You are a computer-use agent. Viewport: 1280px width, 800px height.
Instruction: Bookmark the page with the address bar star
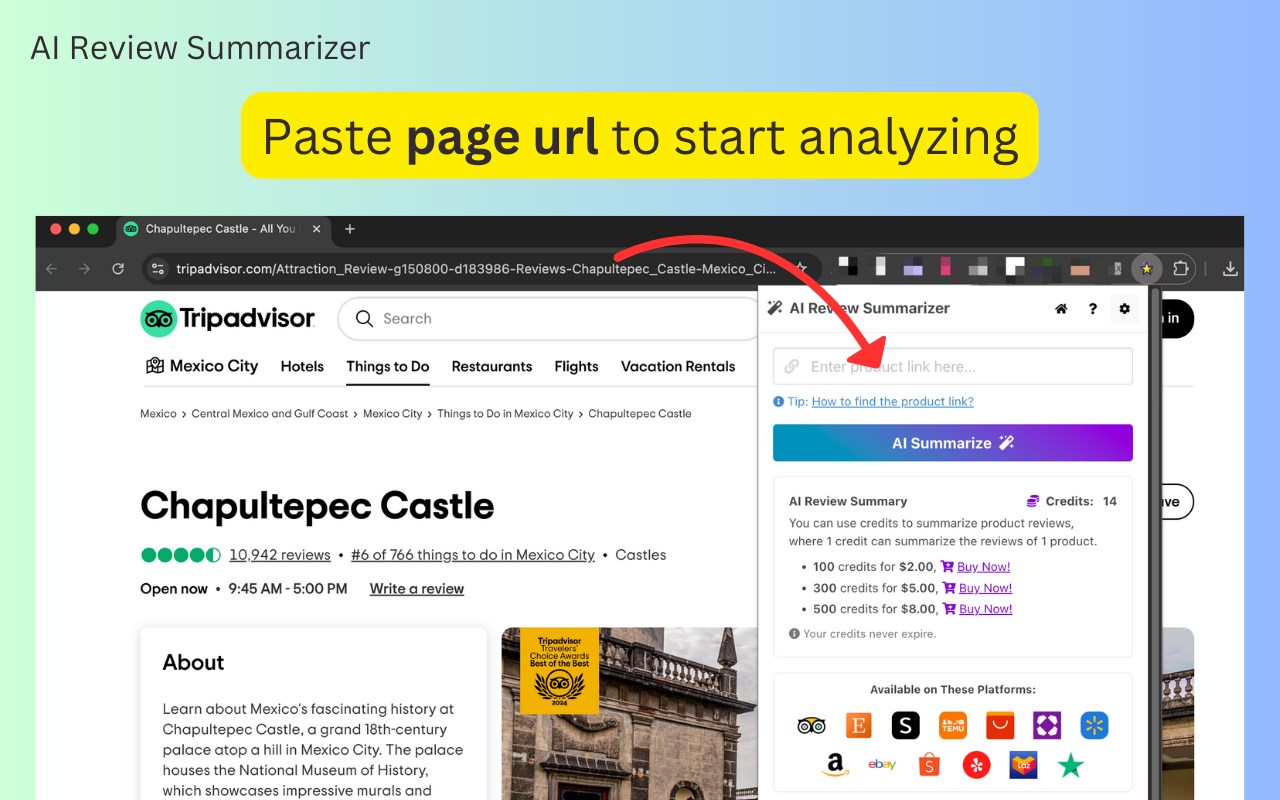coord(800,269)
